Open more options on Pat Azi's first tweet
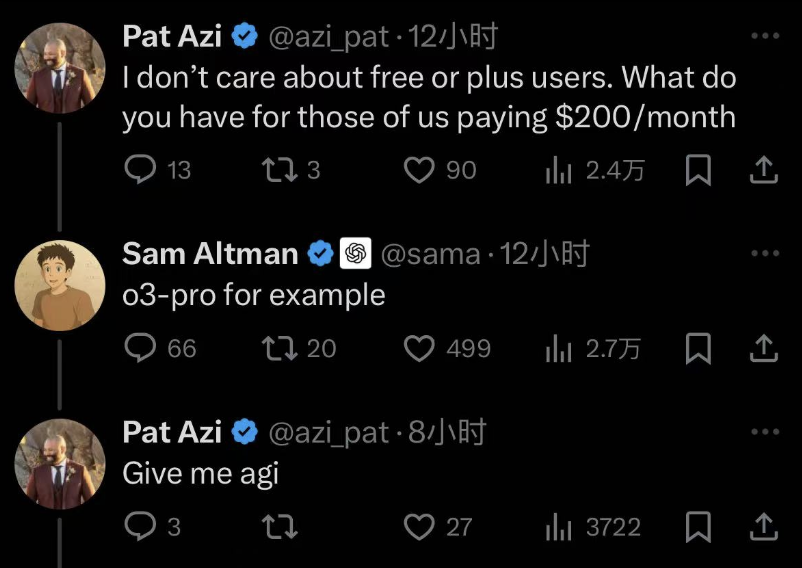Viewport: 802px width, 568px height. tap(765, 36)
